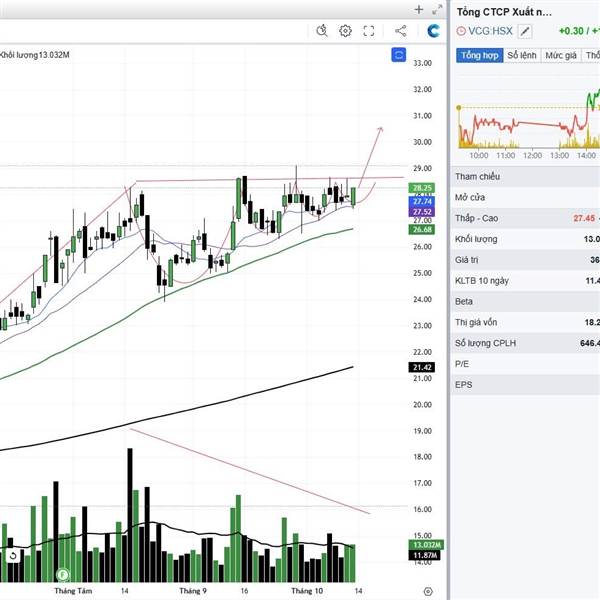Click the Mở cửa row
This screenshot has height=600, width=600.
(x=526, y=197)
